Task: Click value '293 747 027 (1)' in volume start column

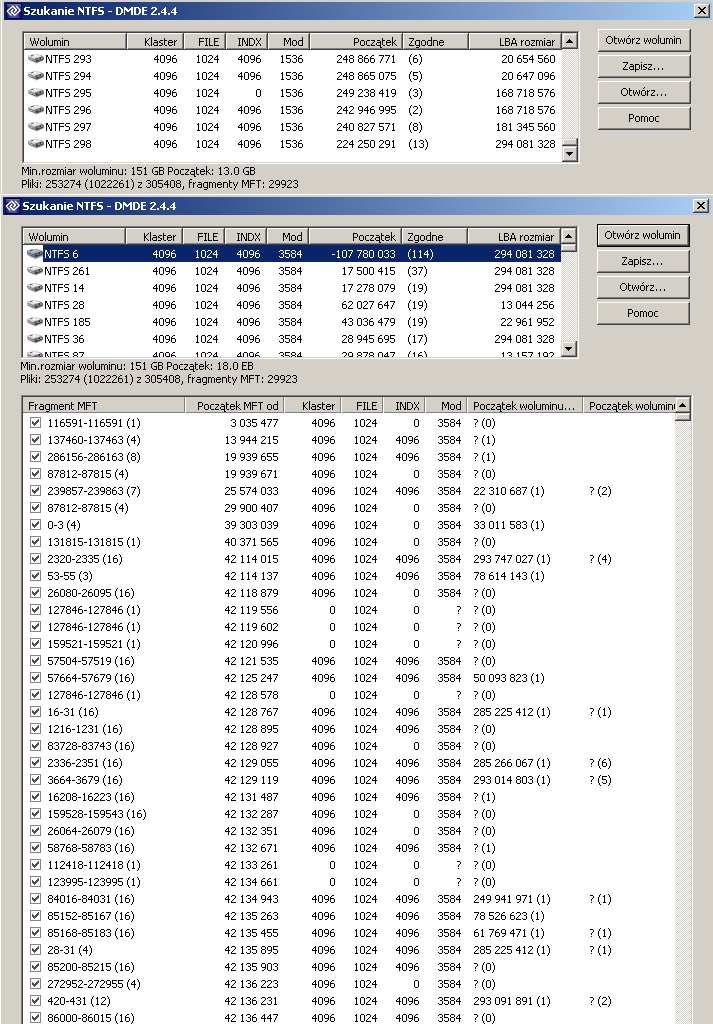Action: [512, 558]
